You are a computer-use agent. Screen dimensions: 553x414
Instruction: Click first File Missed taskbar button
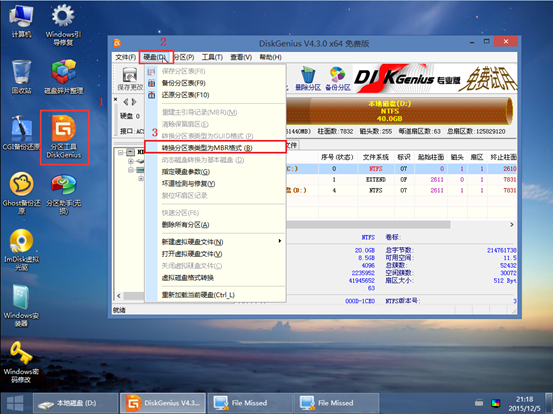tap(250, 403)
